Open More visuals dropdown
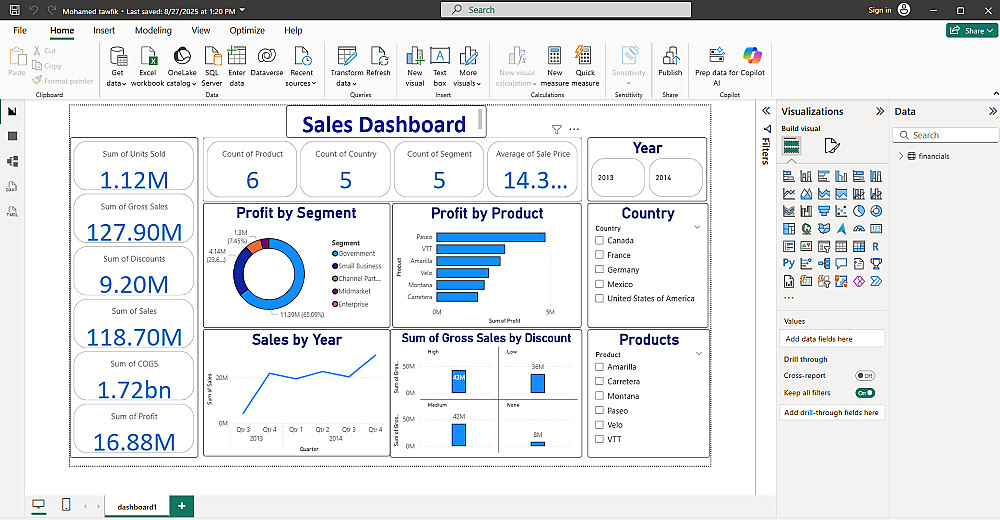1000x520 pixels. point(467,66)
